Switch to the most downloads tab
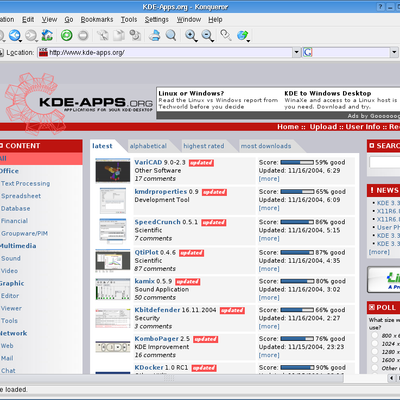Viewport: 400px width, 400px height. [x=266, y=146]
